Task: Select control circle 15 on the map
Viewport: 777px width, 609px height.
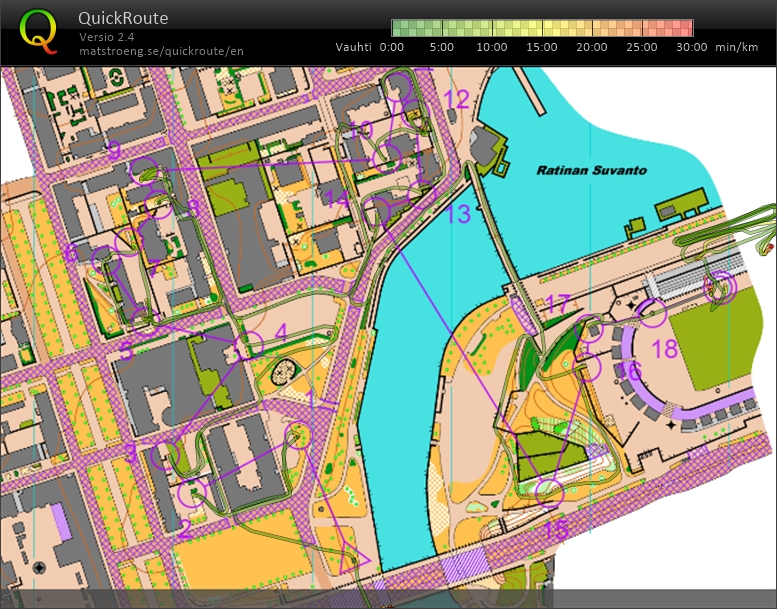Action: [x=548, y=491]
